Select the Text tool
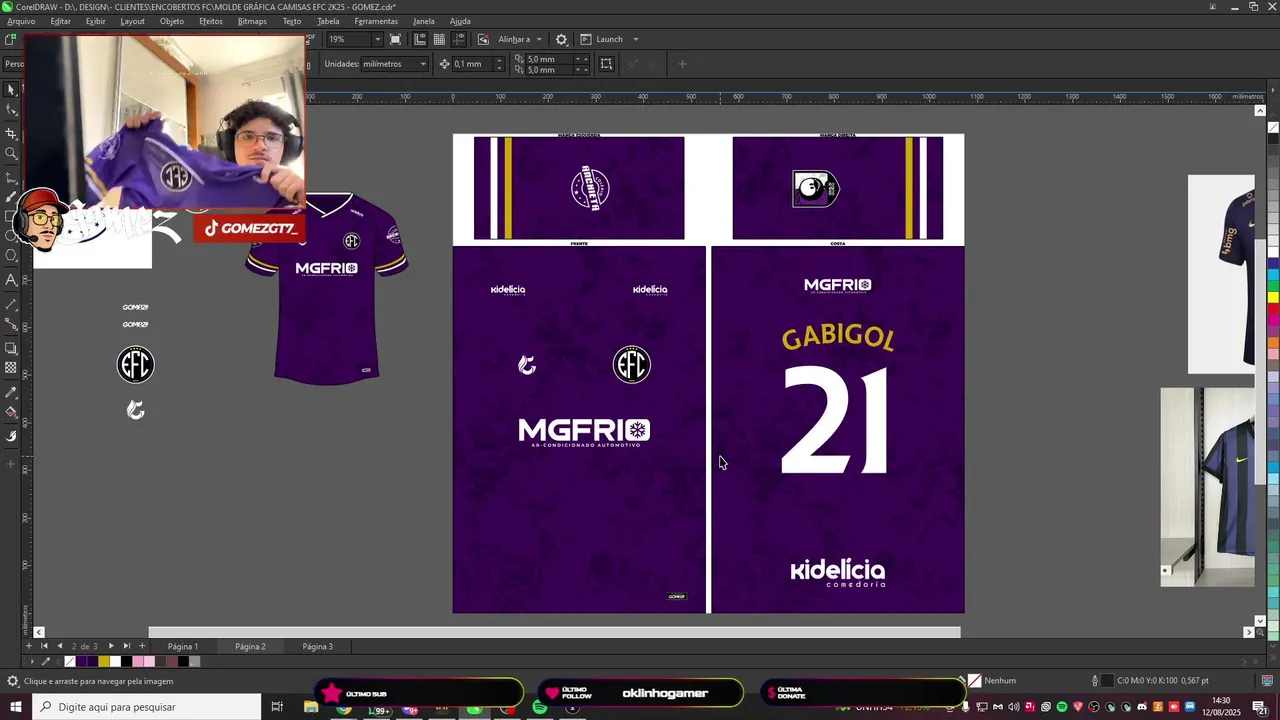 click(11, 280)
